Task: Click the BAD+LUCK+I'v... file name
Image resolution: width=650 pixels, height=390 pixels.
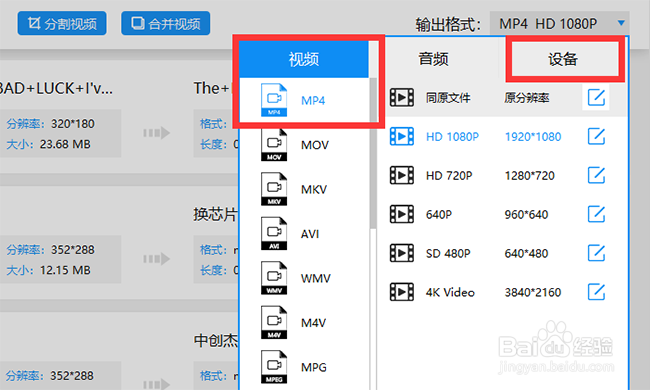Action: [x=56, y=88]
